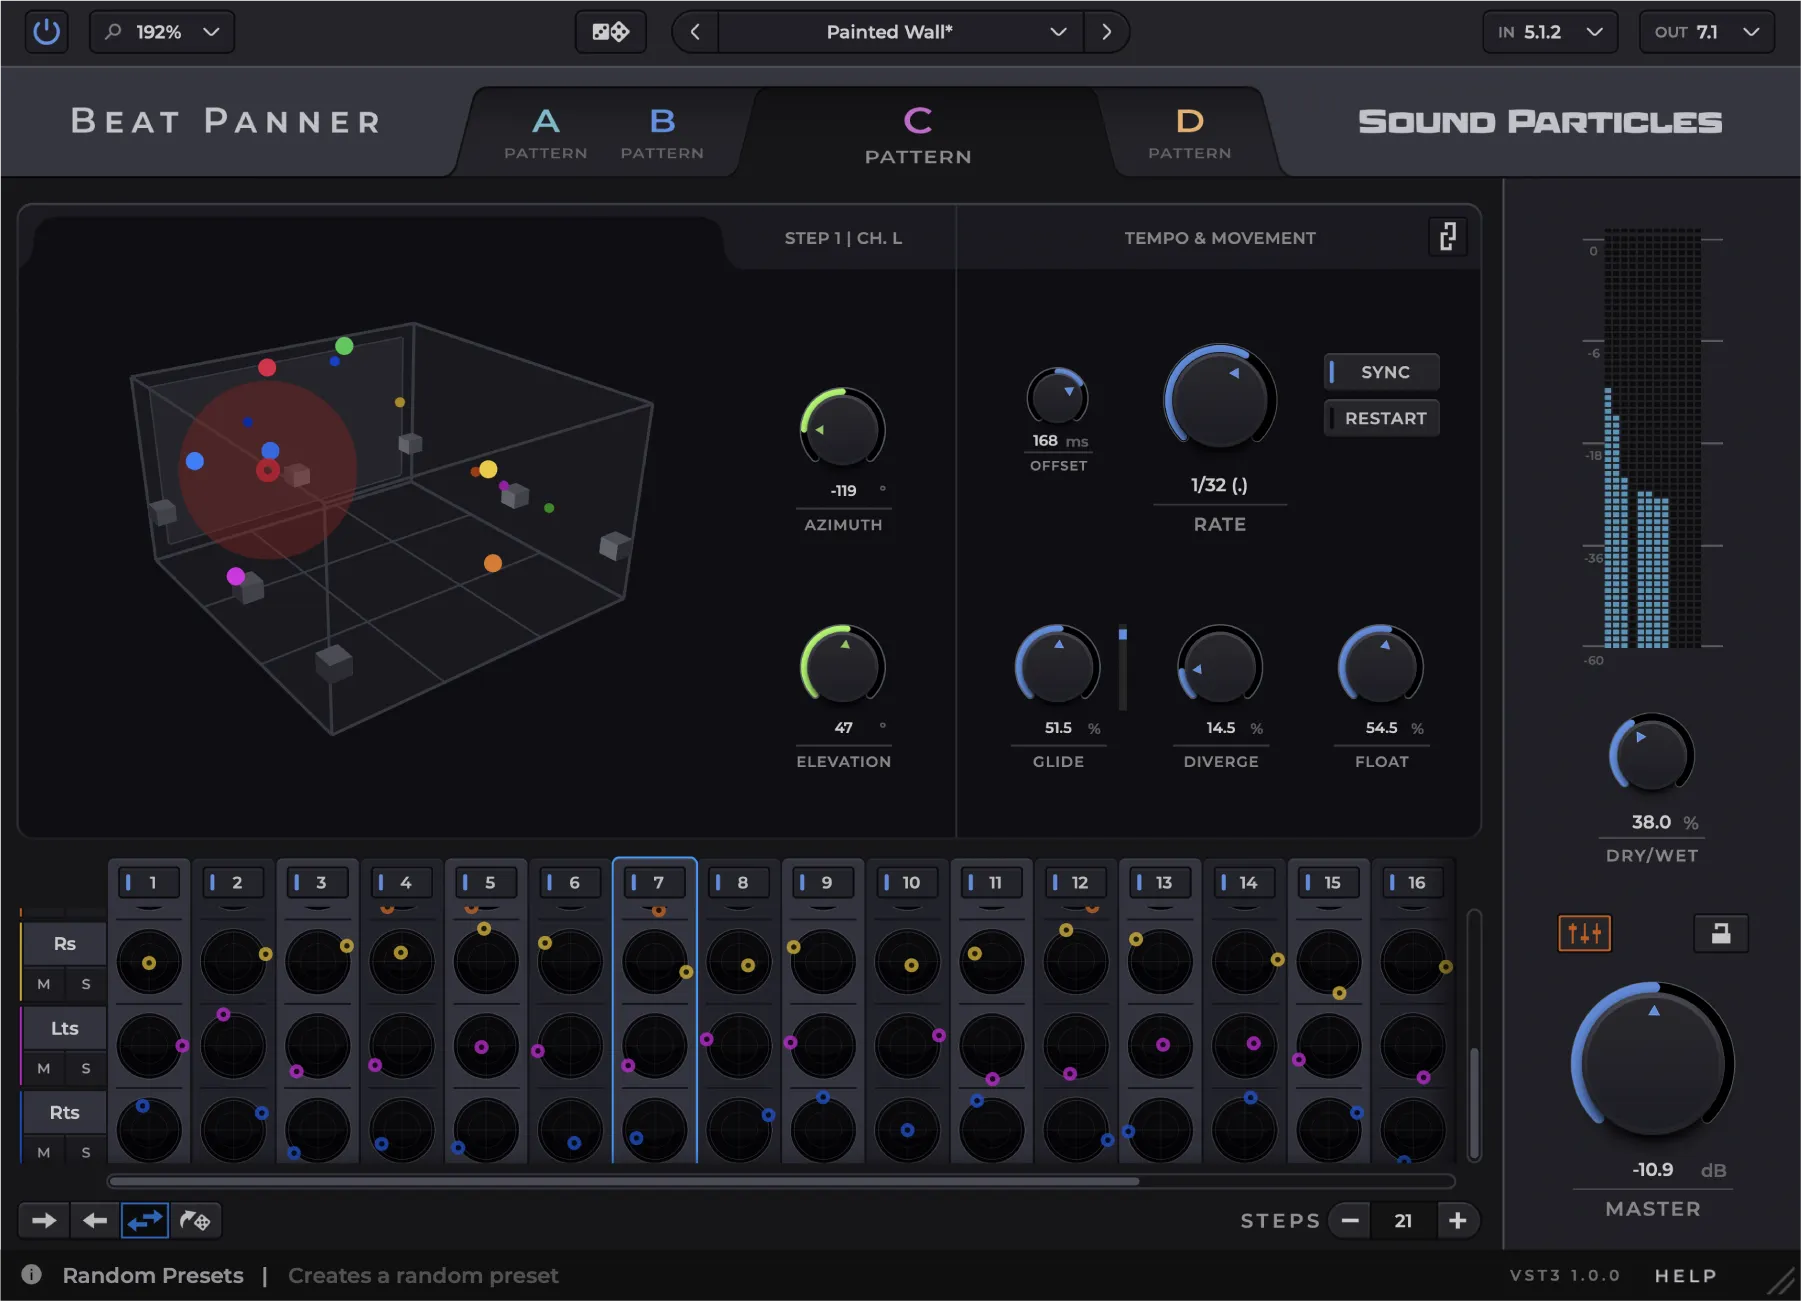Toggle step 9 on/off
The image size is (1801, 1301).
pyautogui.click(x=823, y=882)
